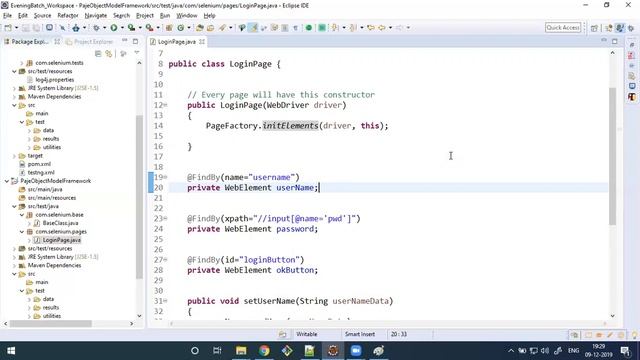This screenshot has width=640, height=360.
Task: Click the New Java Class icon
Action: pos(180,28)
